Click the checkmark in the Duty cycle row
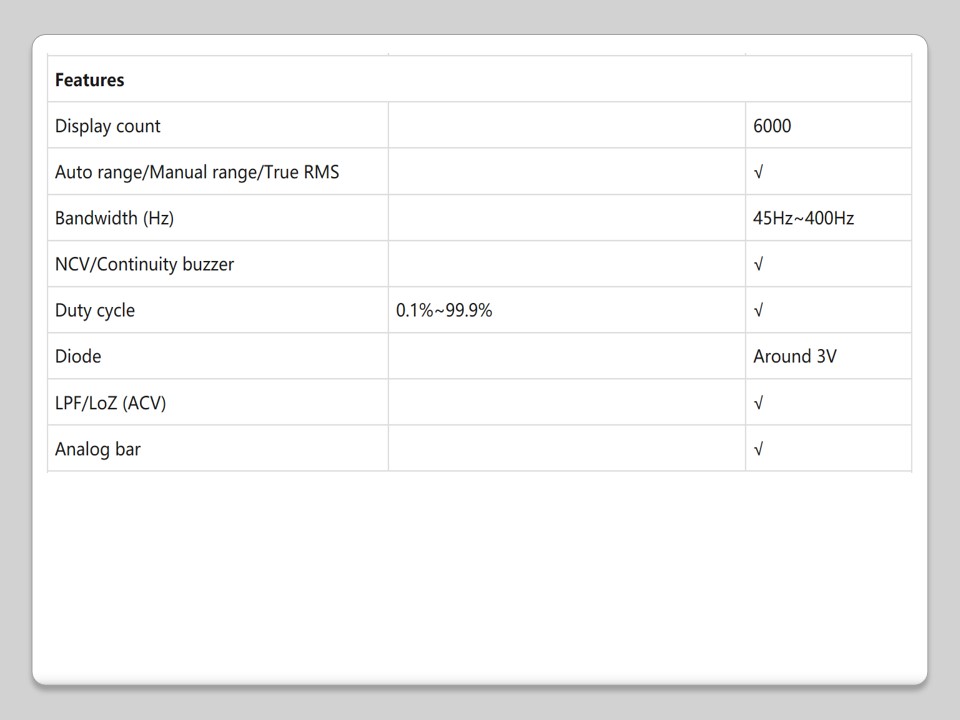This screenshot has width=960, height=720. [x=759, y=310]
